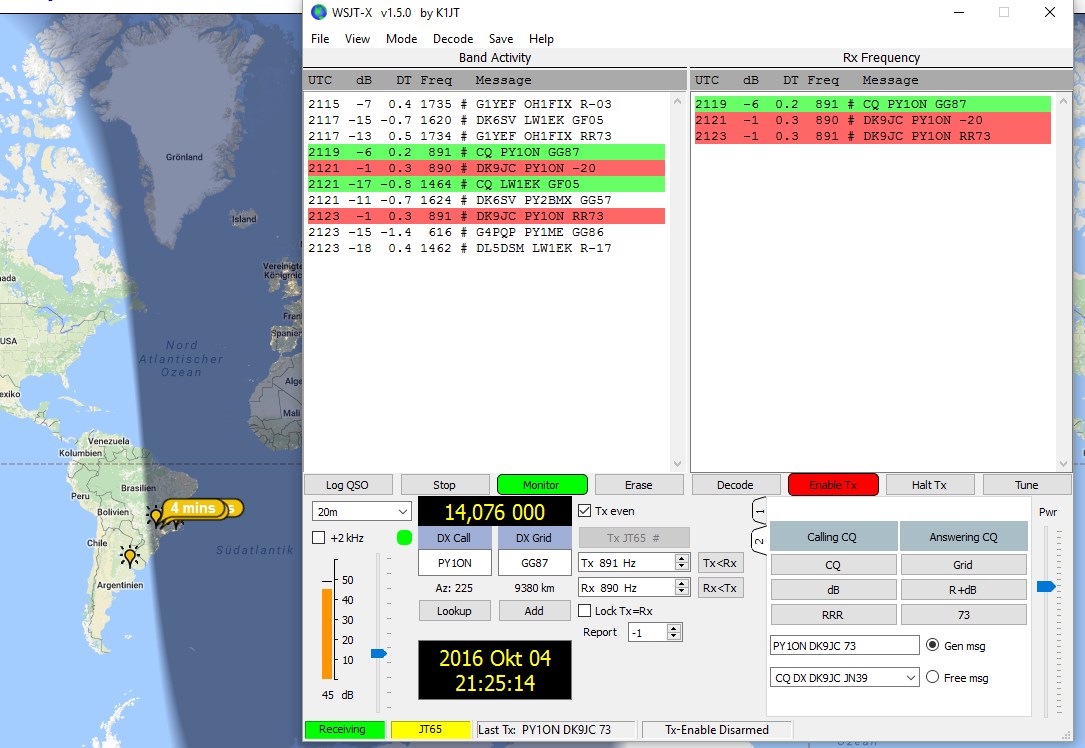This screenshot has width=1085, height=748.
Task: Switch to message tab 1
Action: [759, 511]
